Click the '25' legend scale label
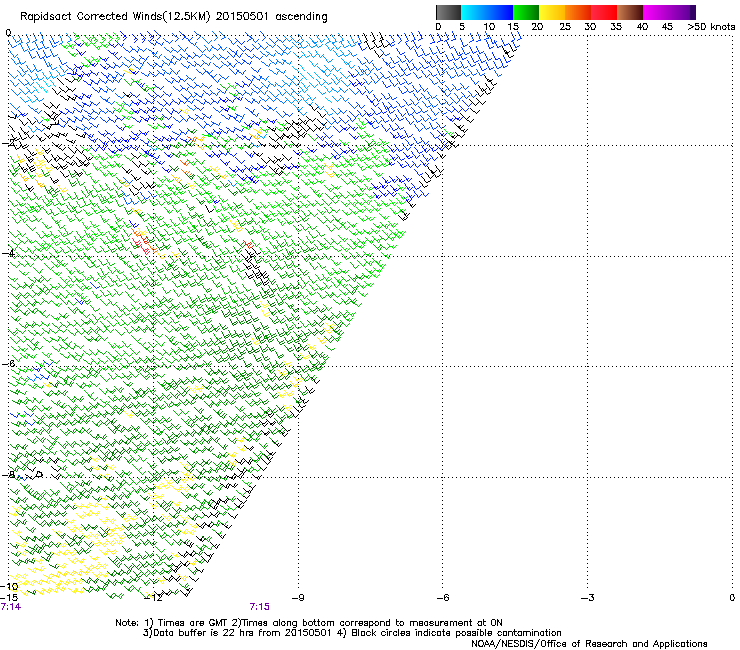 [x=565, y=27]
